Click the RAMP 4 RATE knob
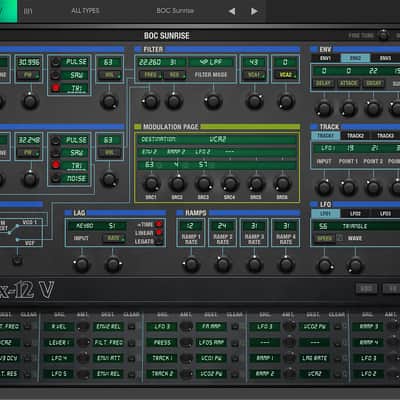The width and height of the screenshot is (400, 400). 286,265
